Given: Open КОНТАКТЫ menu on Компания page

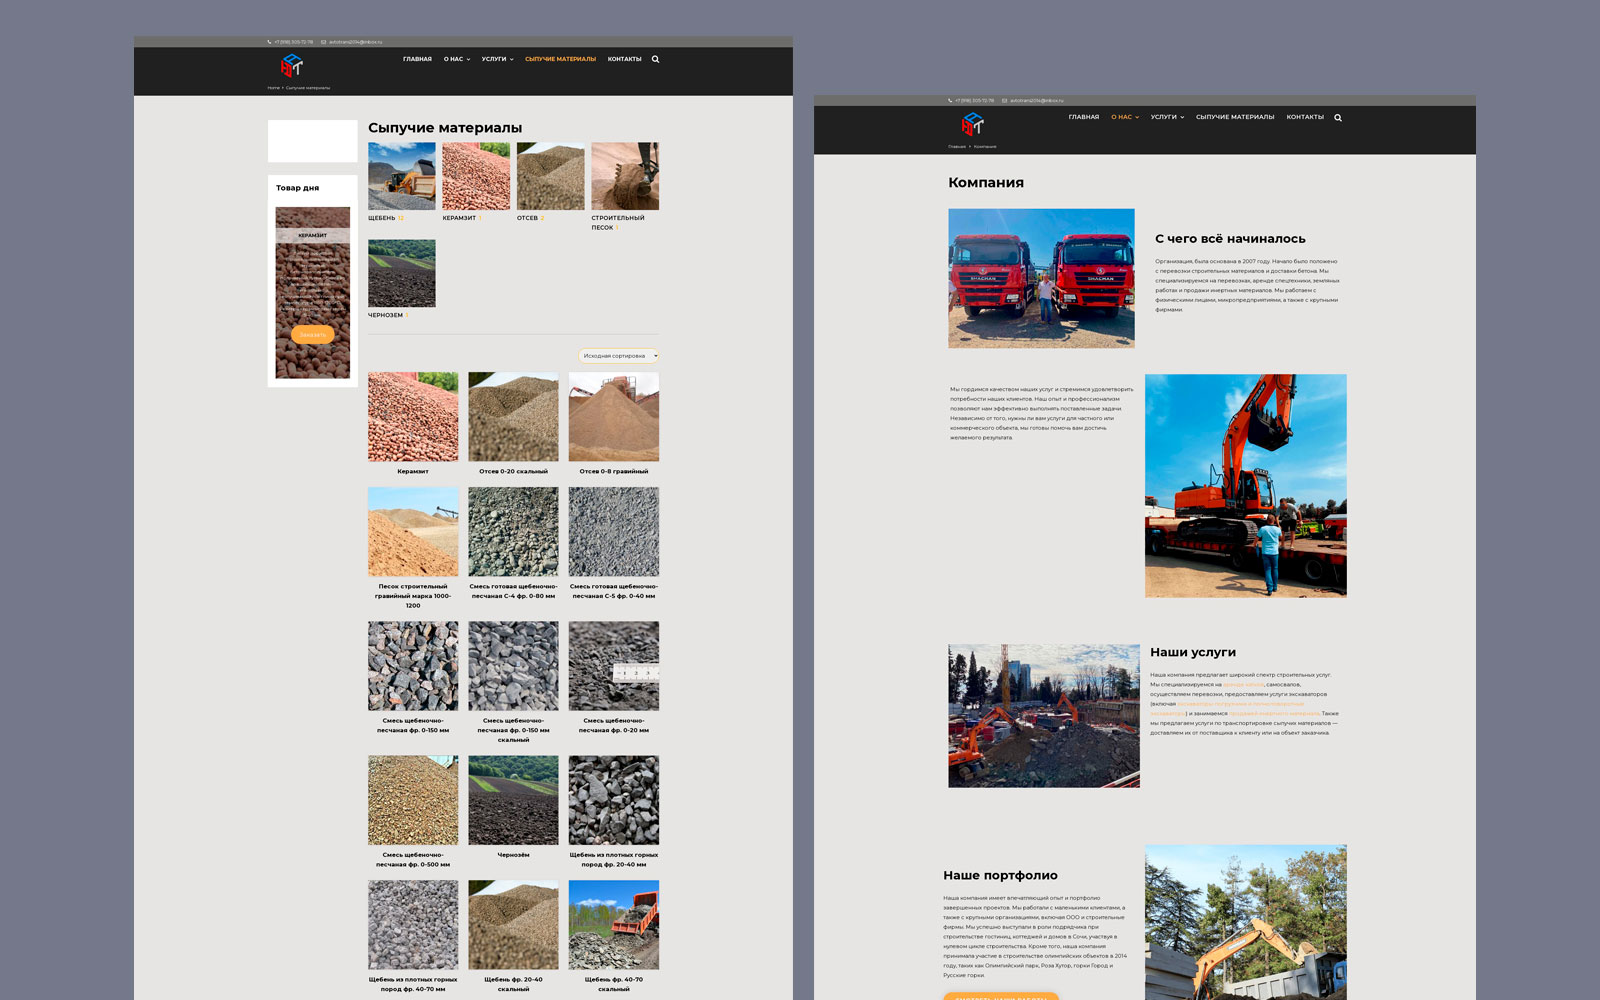Looking at the screenshot, I should point(1305,117).
